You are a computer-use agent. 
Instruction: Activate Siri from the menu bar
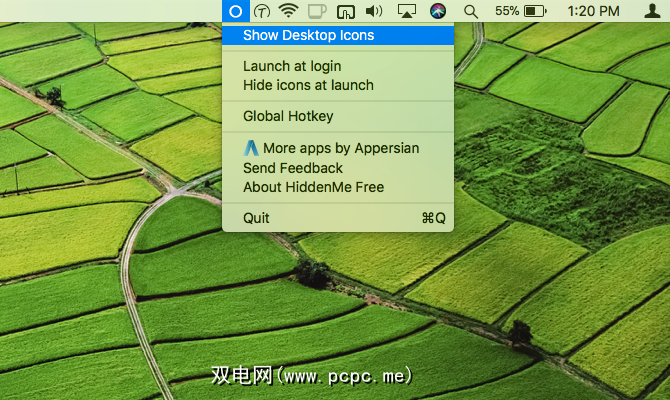coord(438,11)
